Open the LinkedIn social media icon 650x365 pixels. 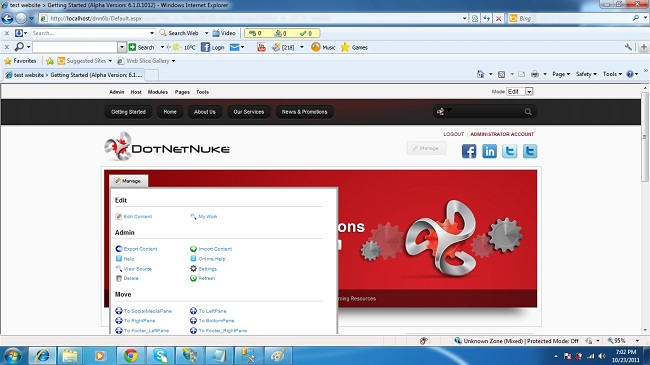[489, 151]
